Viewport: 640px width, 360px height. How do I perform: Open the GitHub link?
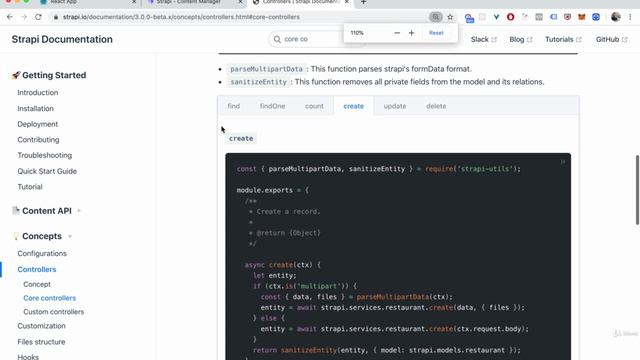pos(611,39)
